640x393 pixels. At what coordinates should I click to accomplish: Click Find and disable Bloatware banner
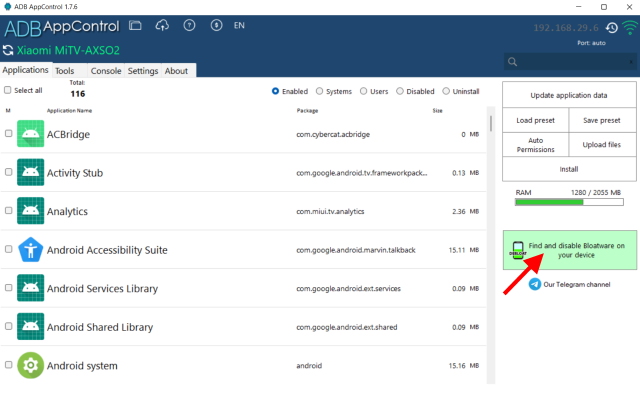point(570,250)
